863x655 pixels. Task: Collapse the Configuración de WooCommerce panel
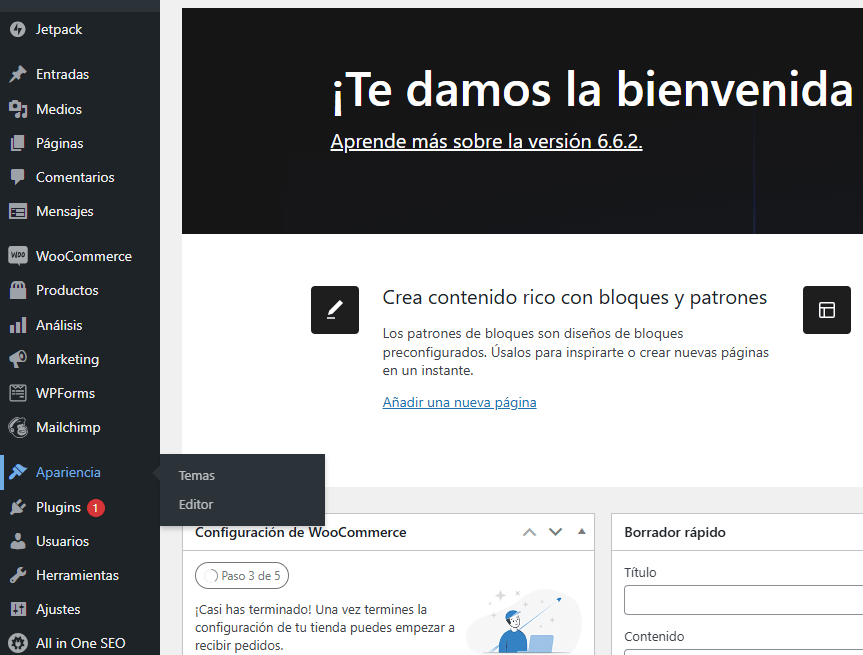pyautogui.click(x=582, y=532)
